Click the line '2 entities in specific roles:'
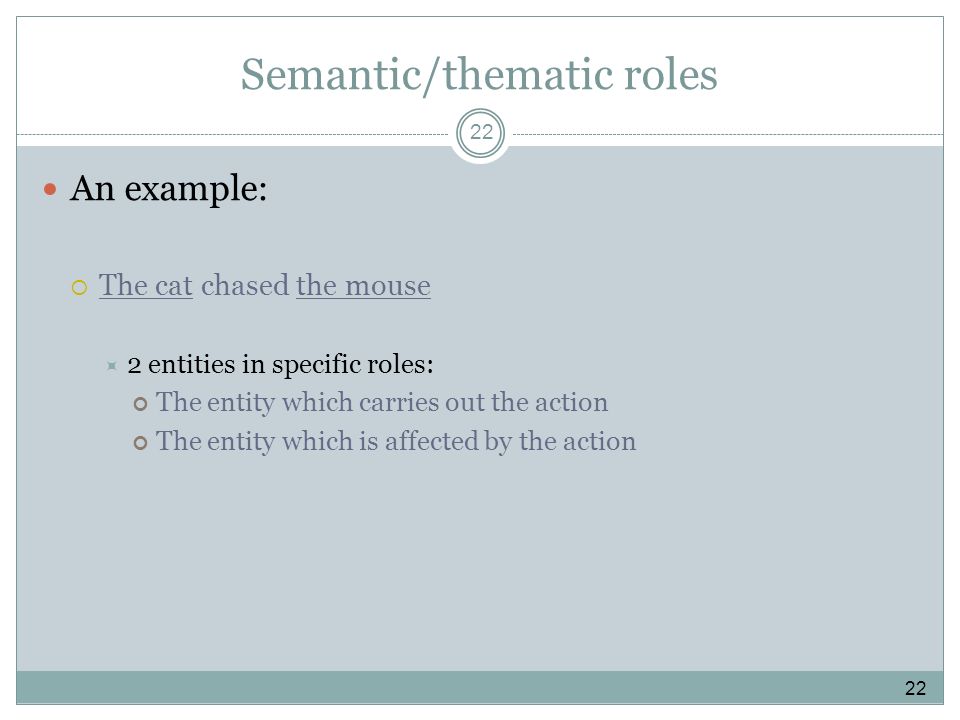This screenshot has width=960, height=720. click(280, 365)
